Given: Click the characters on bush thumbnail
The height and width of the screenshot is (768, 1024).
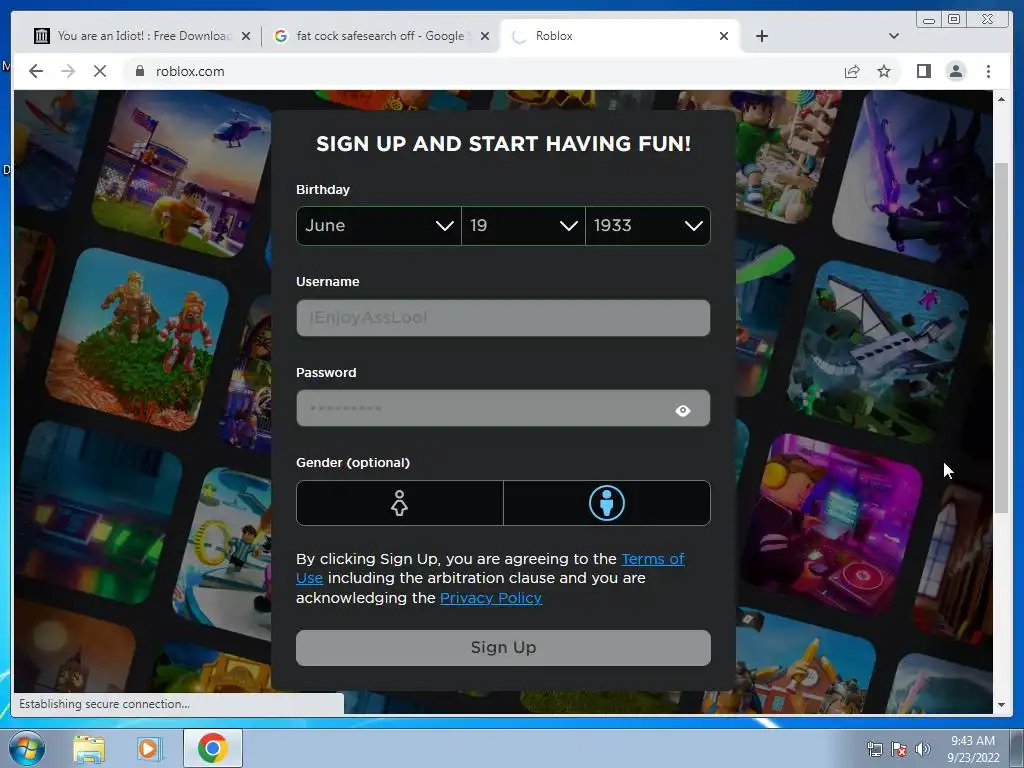Looking at the screenshot, I should [x=137, y=340].
